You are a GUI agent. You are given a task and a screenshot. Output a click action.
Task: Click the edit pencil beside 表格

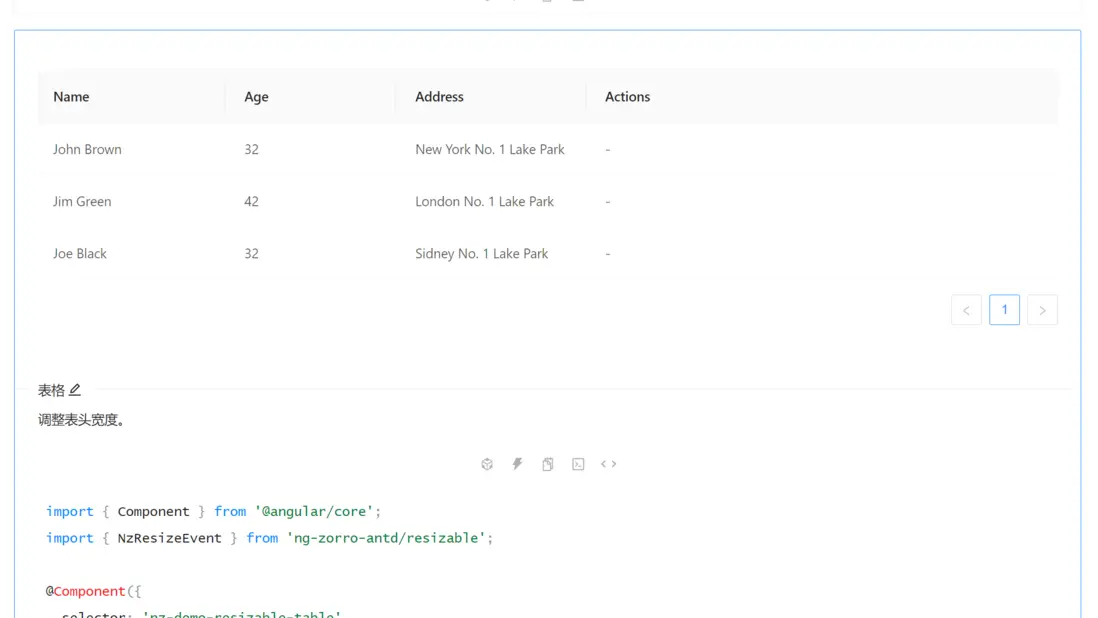pyautogui.click(x=75, y=390)
